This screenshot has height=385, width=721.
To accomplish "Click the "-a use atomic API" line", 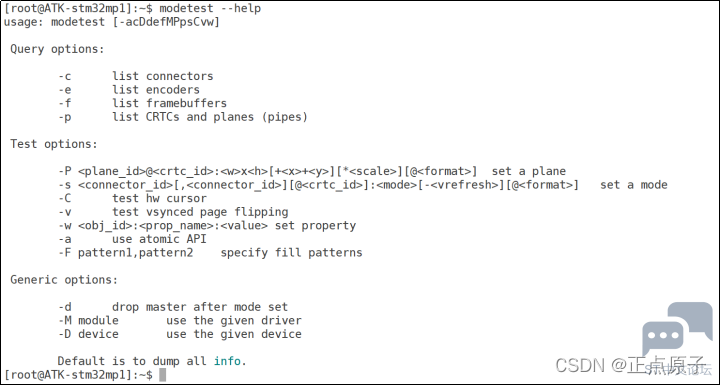I will coord(132,239).
